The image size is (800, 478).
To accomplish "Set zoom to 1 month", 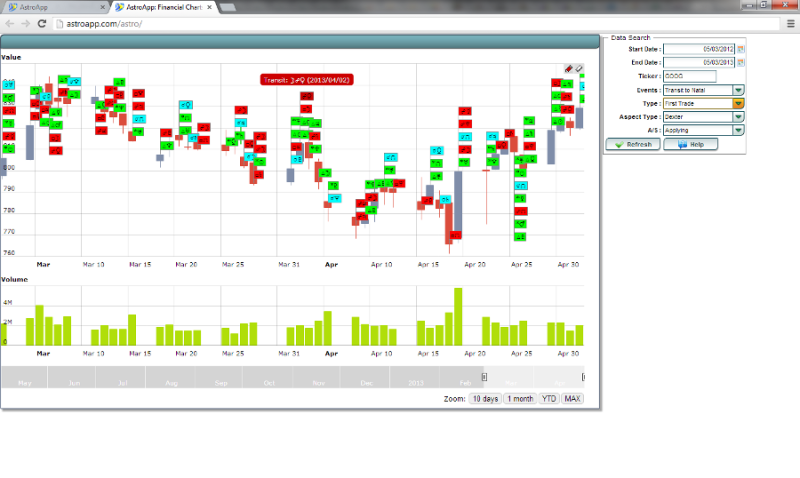I will pyautogui.click(x=519, y=398).
